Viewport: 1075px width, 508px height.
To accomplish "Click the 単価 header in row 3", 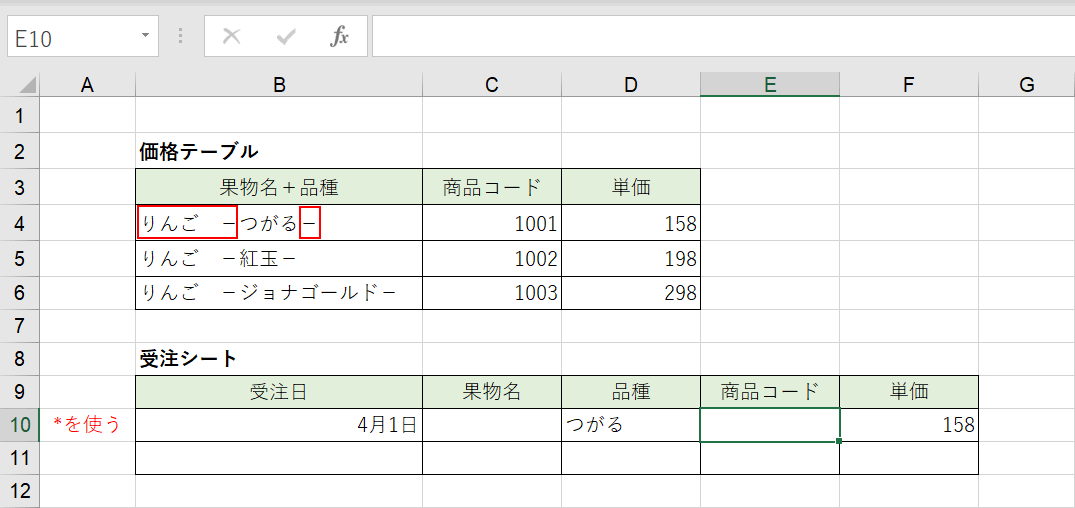I will point(631,186).
